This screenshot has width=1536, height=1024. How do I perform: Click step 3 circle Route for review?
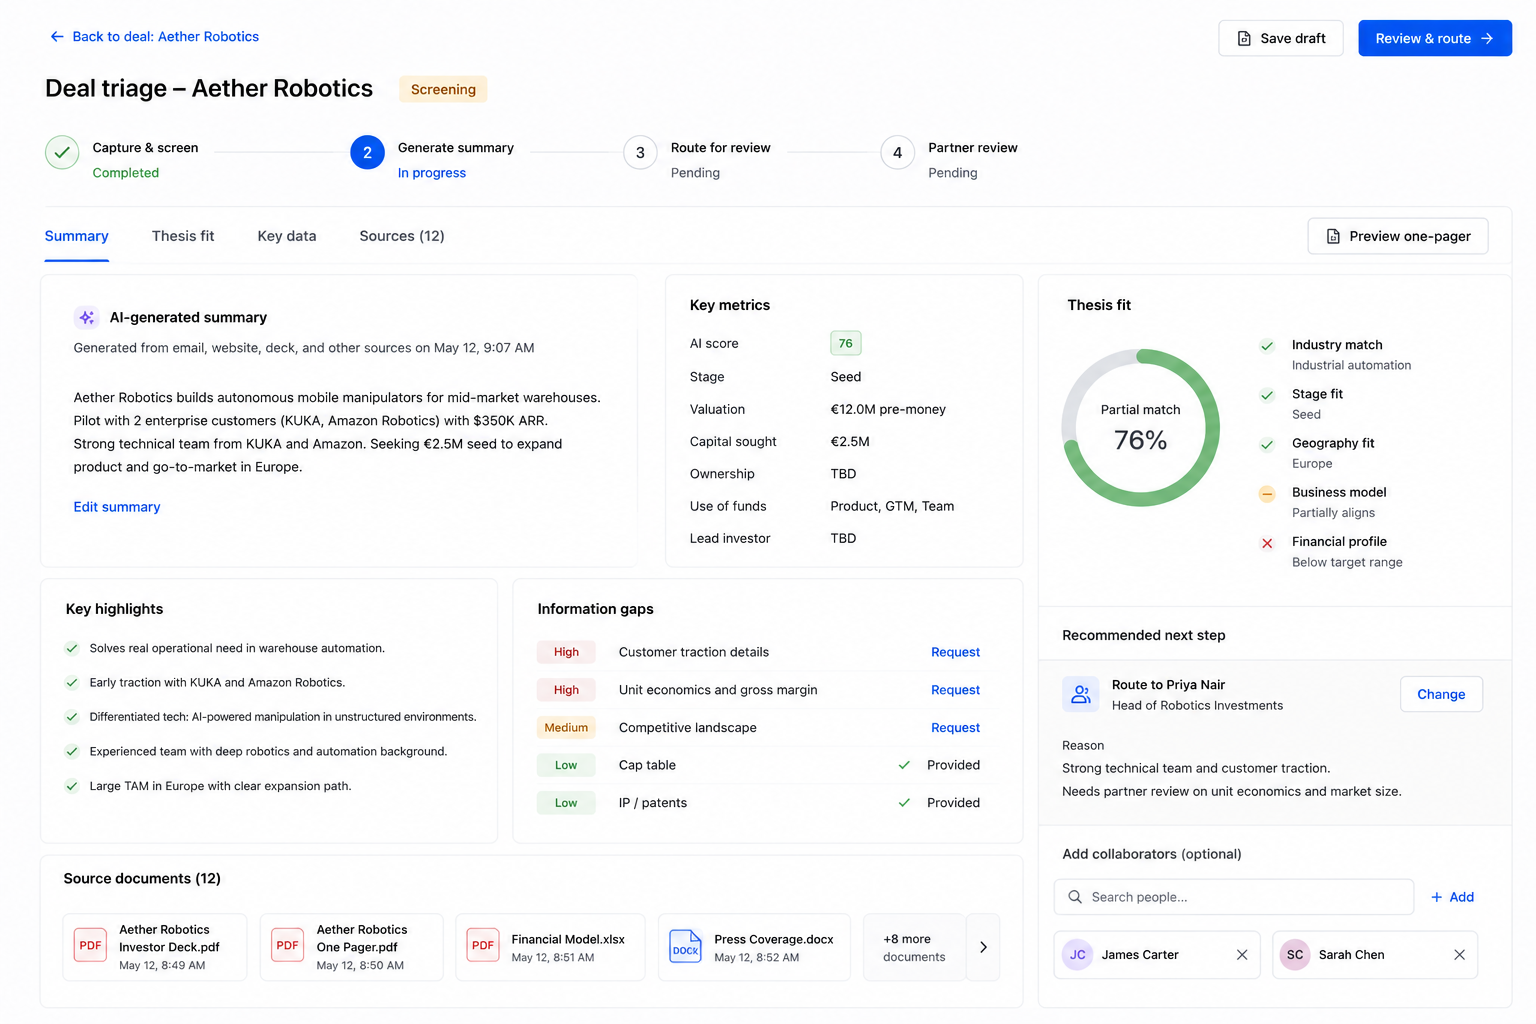640,152
